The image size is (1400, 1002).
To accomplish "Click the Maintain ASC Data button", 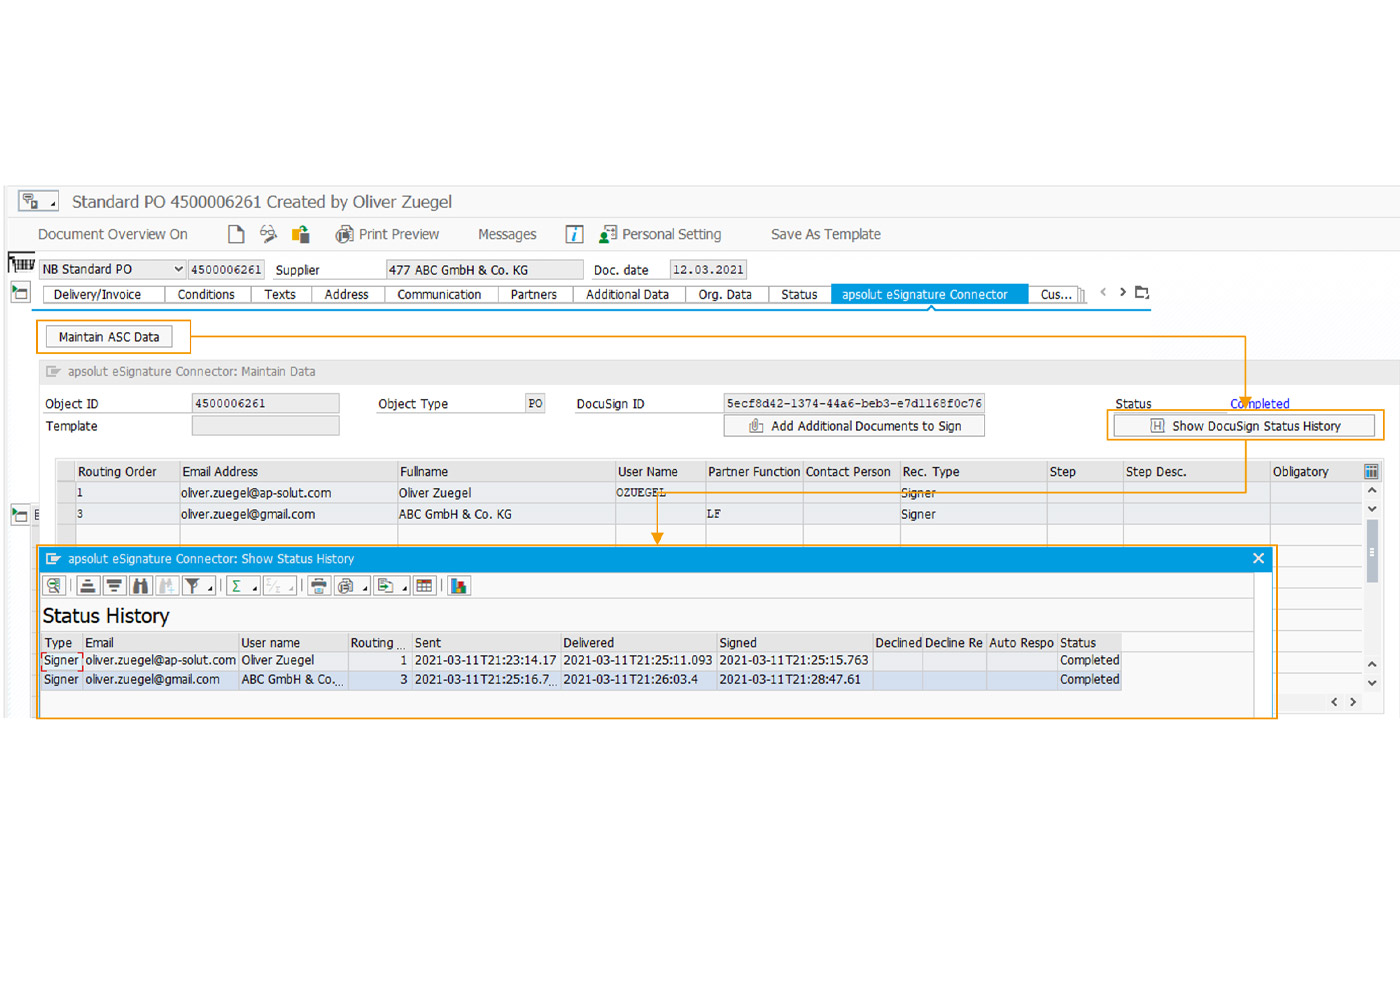I will [109, 336].
